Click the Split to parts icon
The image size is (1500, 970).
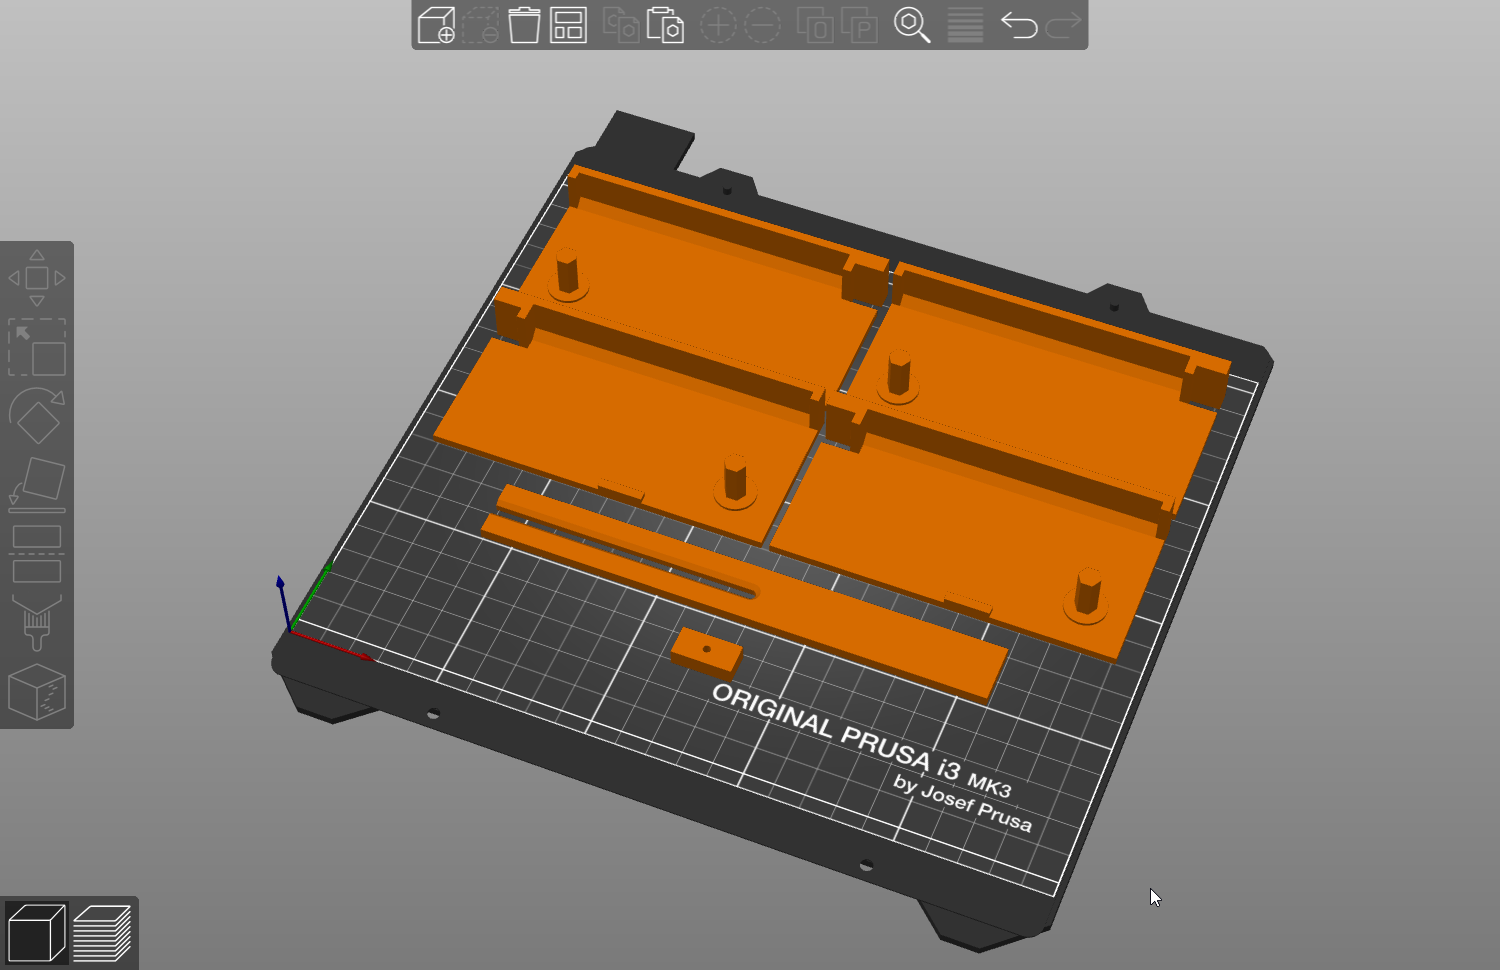pos(859,25)
